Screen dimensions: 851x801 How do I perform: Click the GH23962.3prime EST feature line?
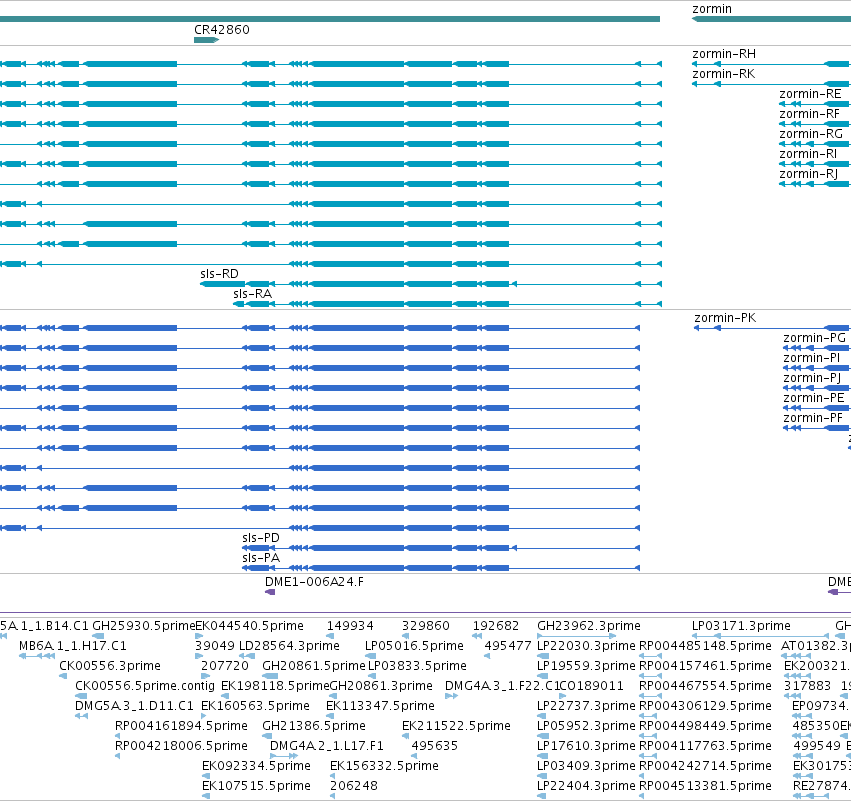[576, 636]
